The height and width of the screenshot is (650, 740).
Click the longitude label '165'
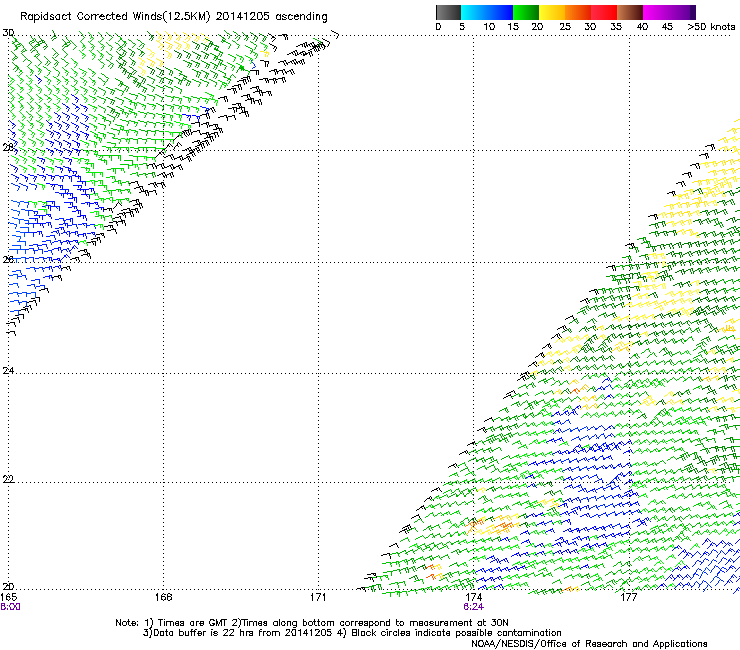(8, 597)
